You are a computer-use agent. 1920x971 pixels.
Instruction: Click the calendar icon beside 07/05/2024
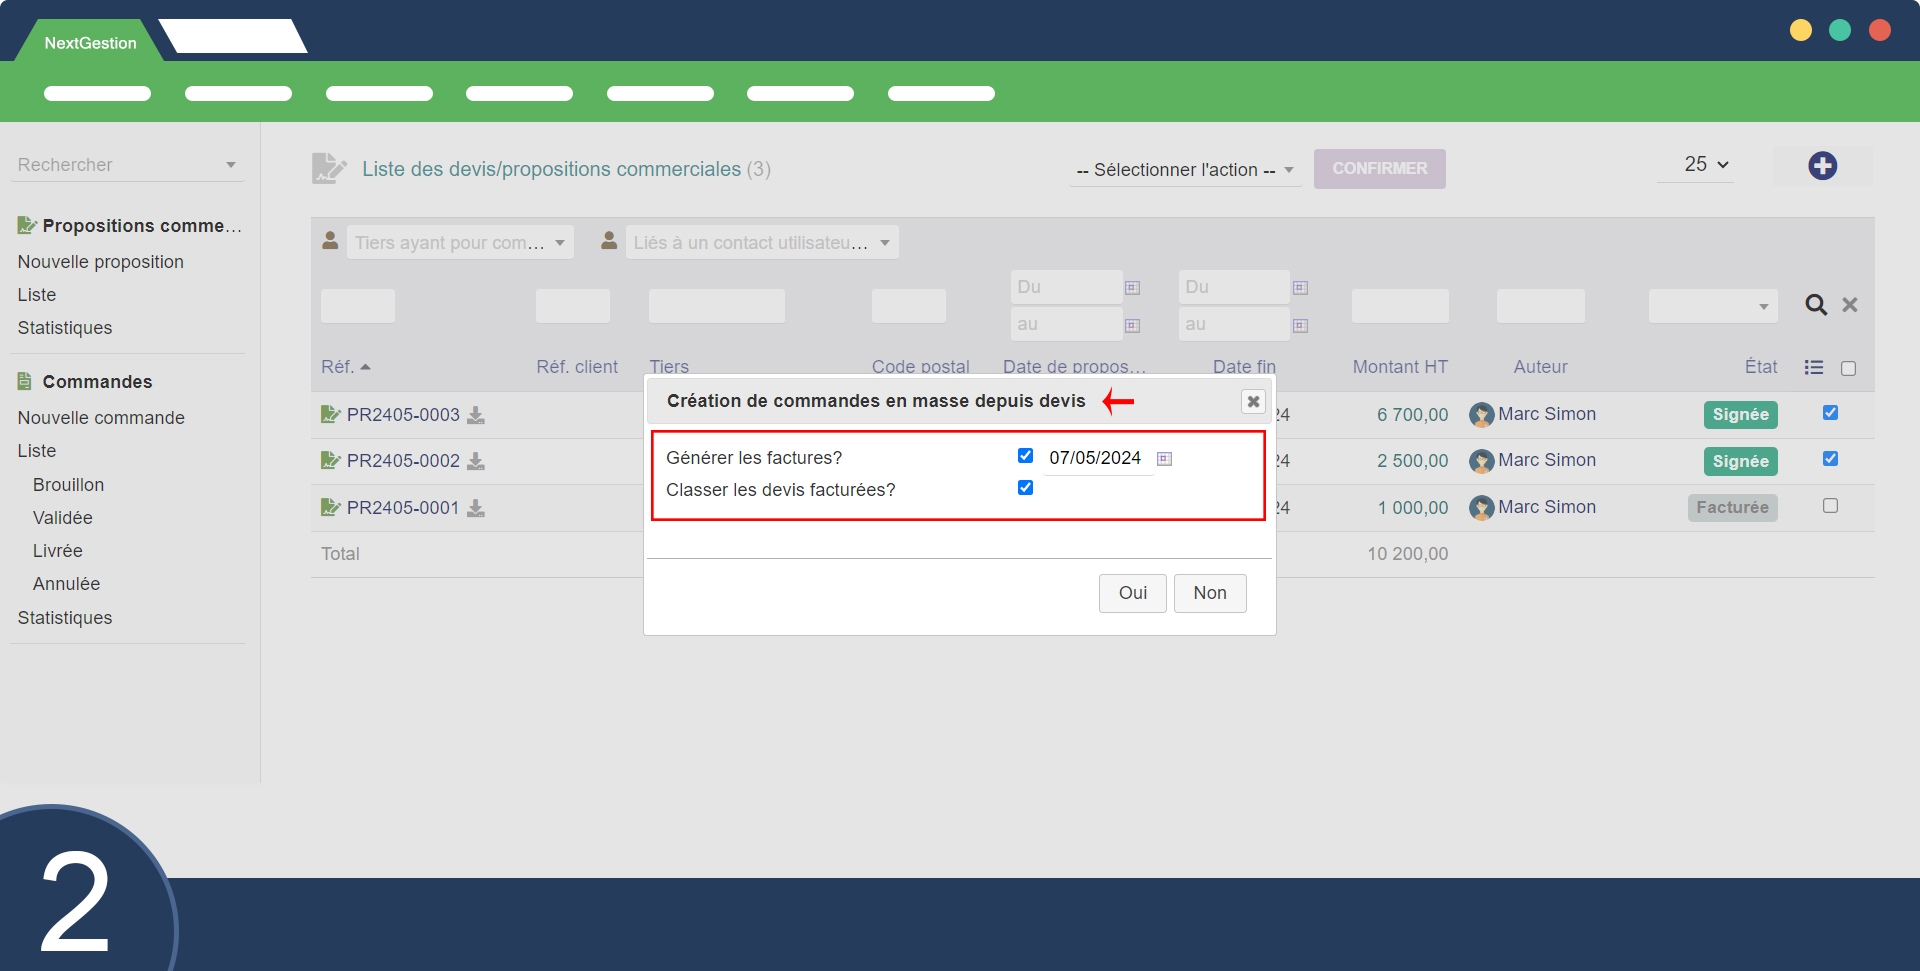[x=1164, y=459]
